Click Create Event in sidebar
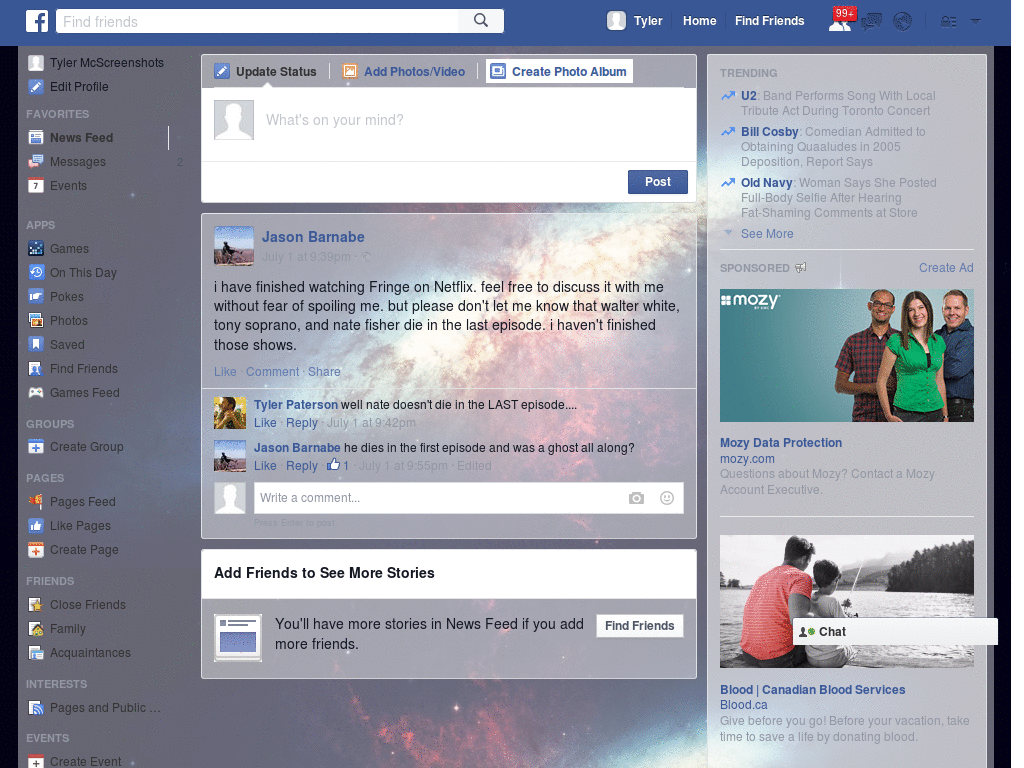The width and height of the screenshot is (1024, 768). 85,761
